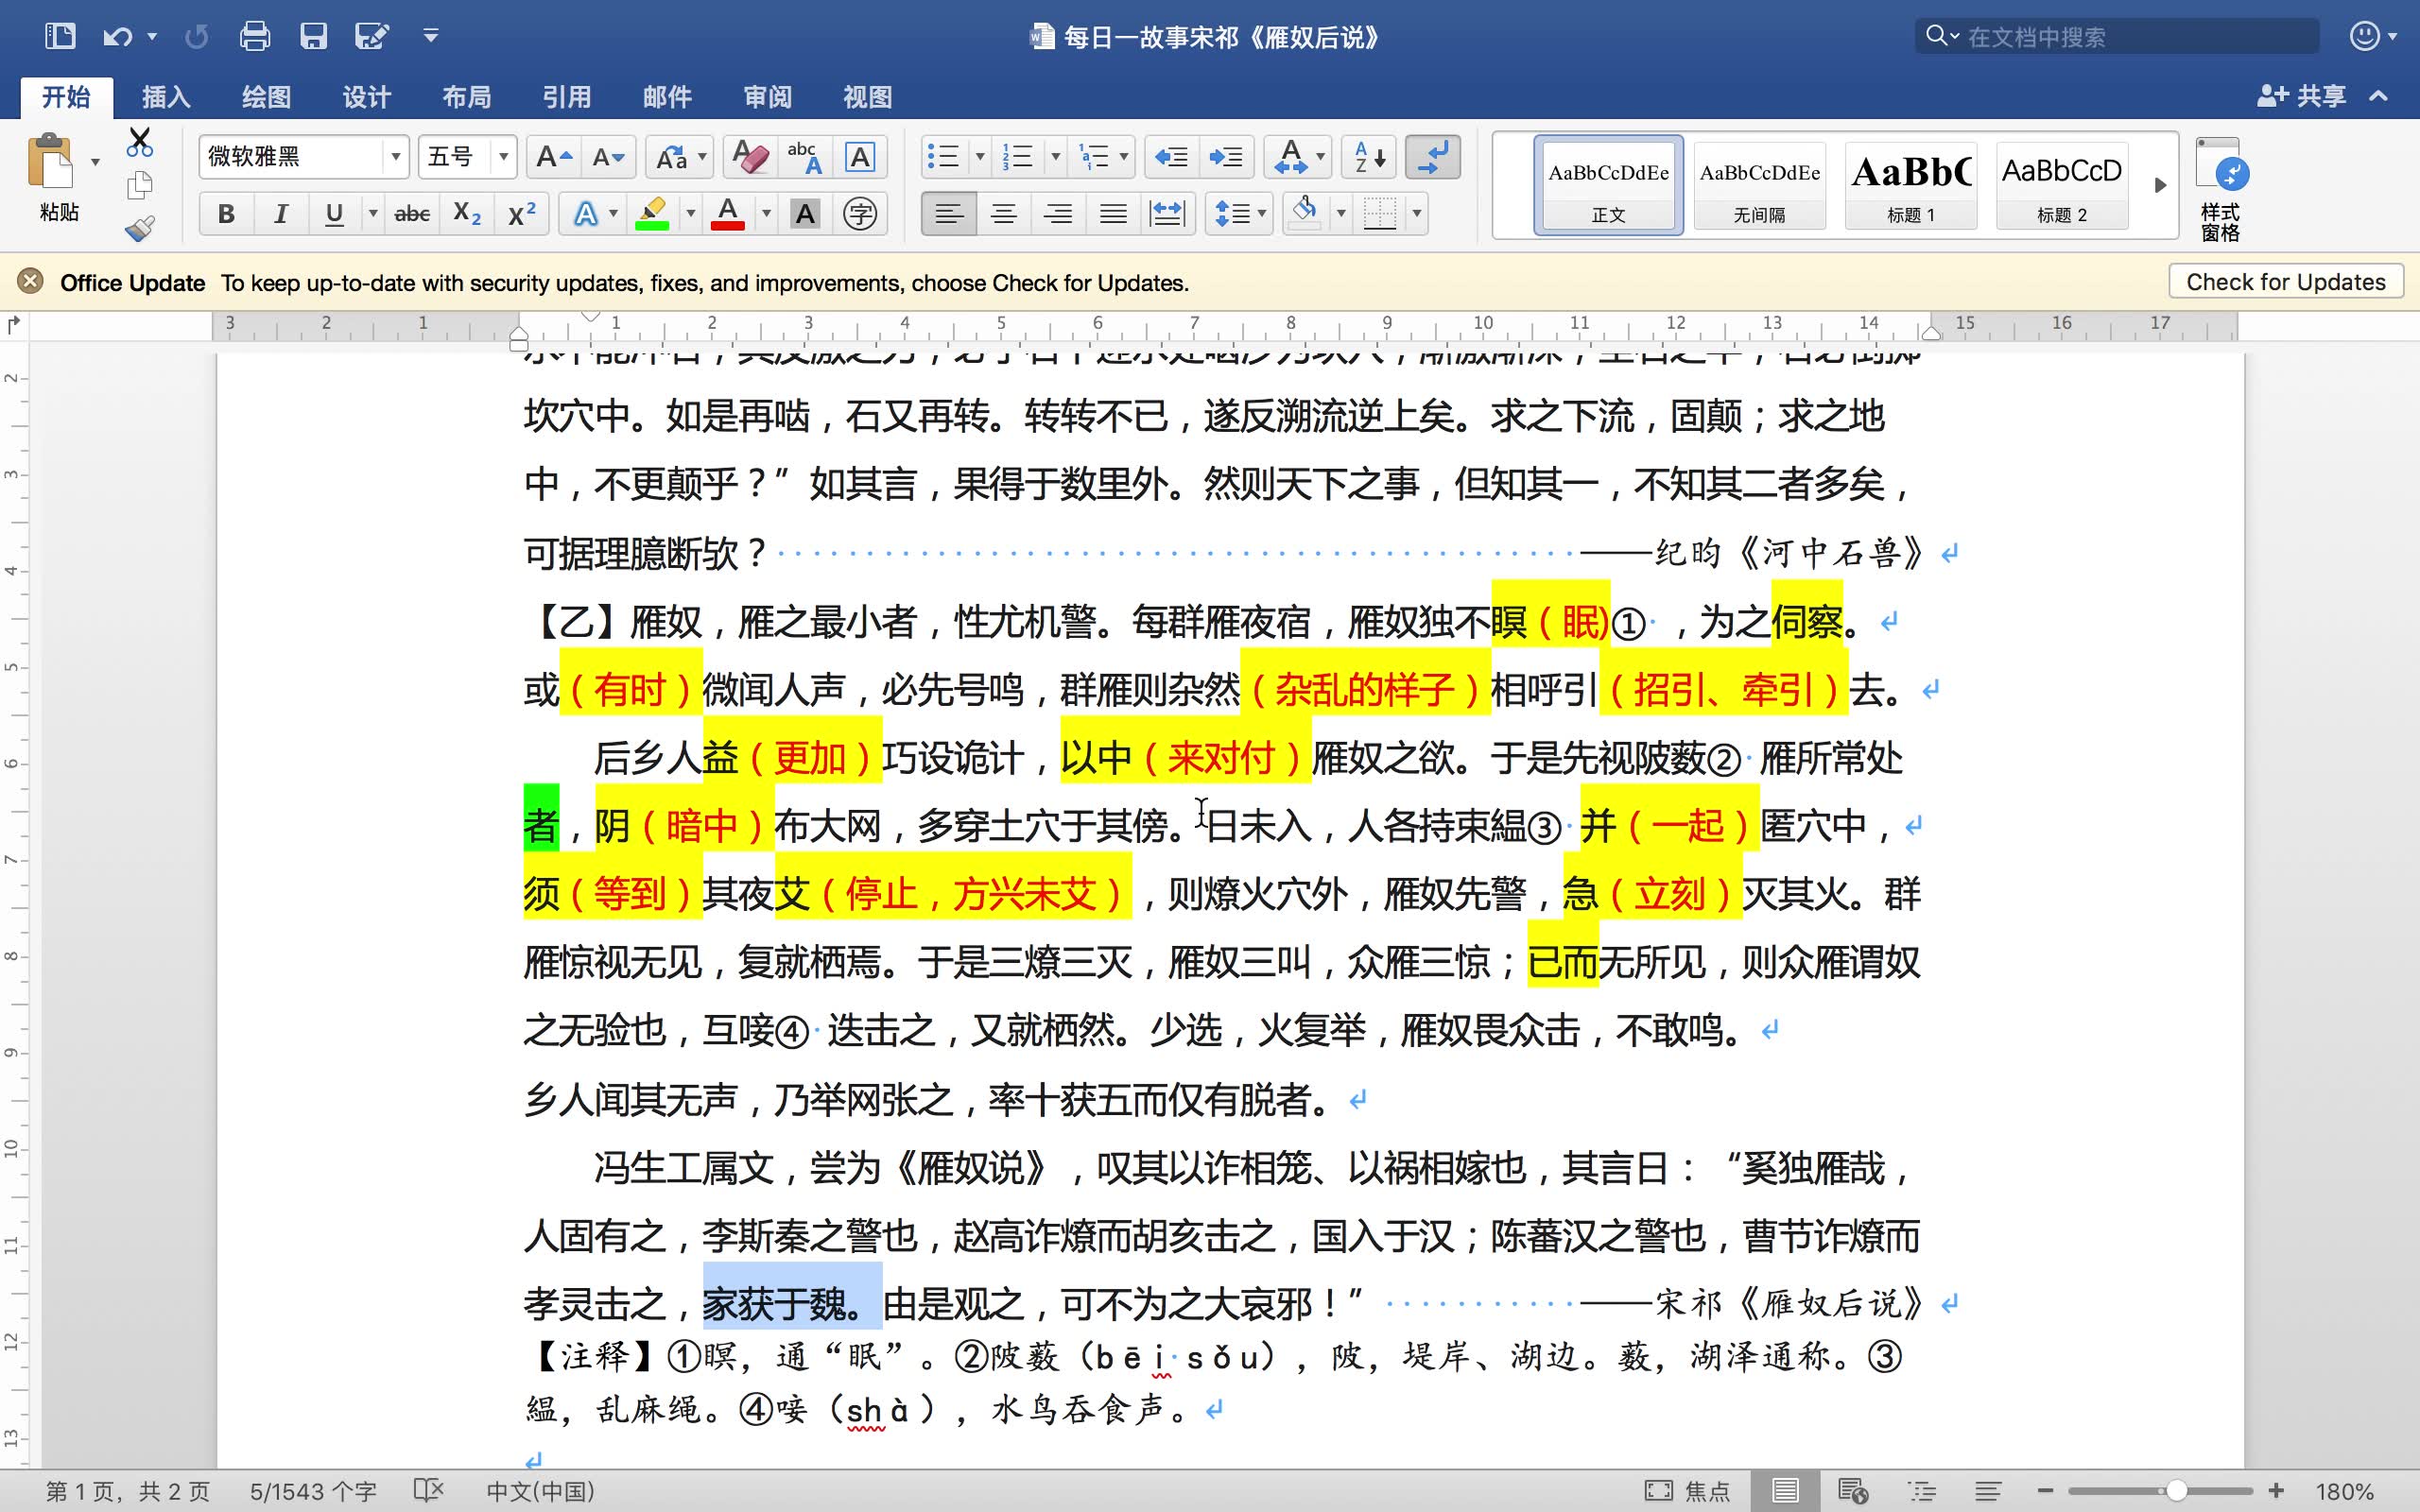Open the 布局 tab

pos(467,97)
